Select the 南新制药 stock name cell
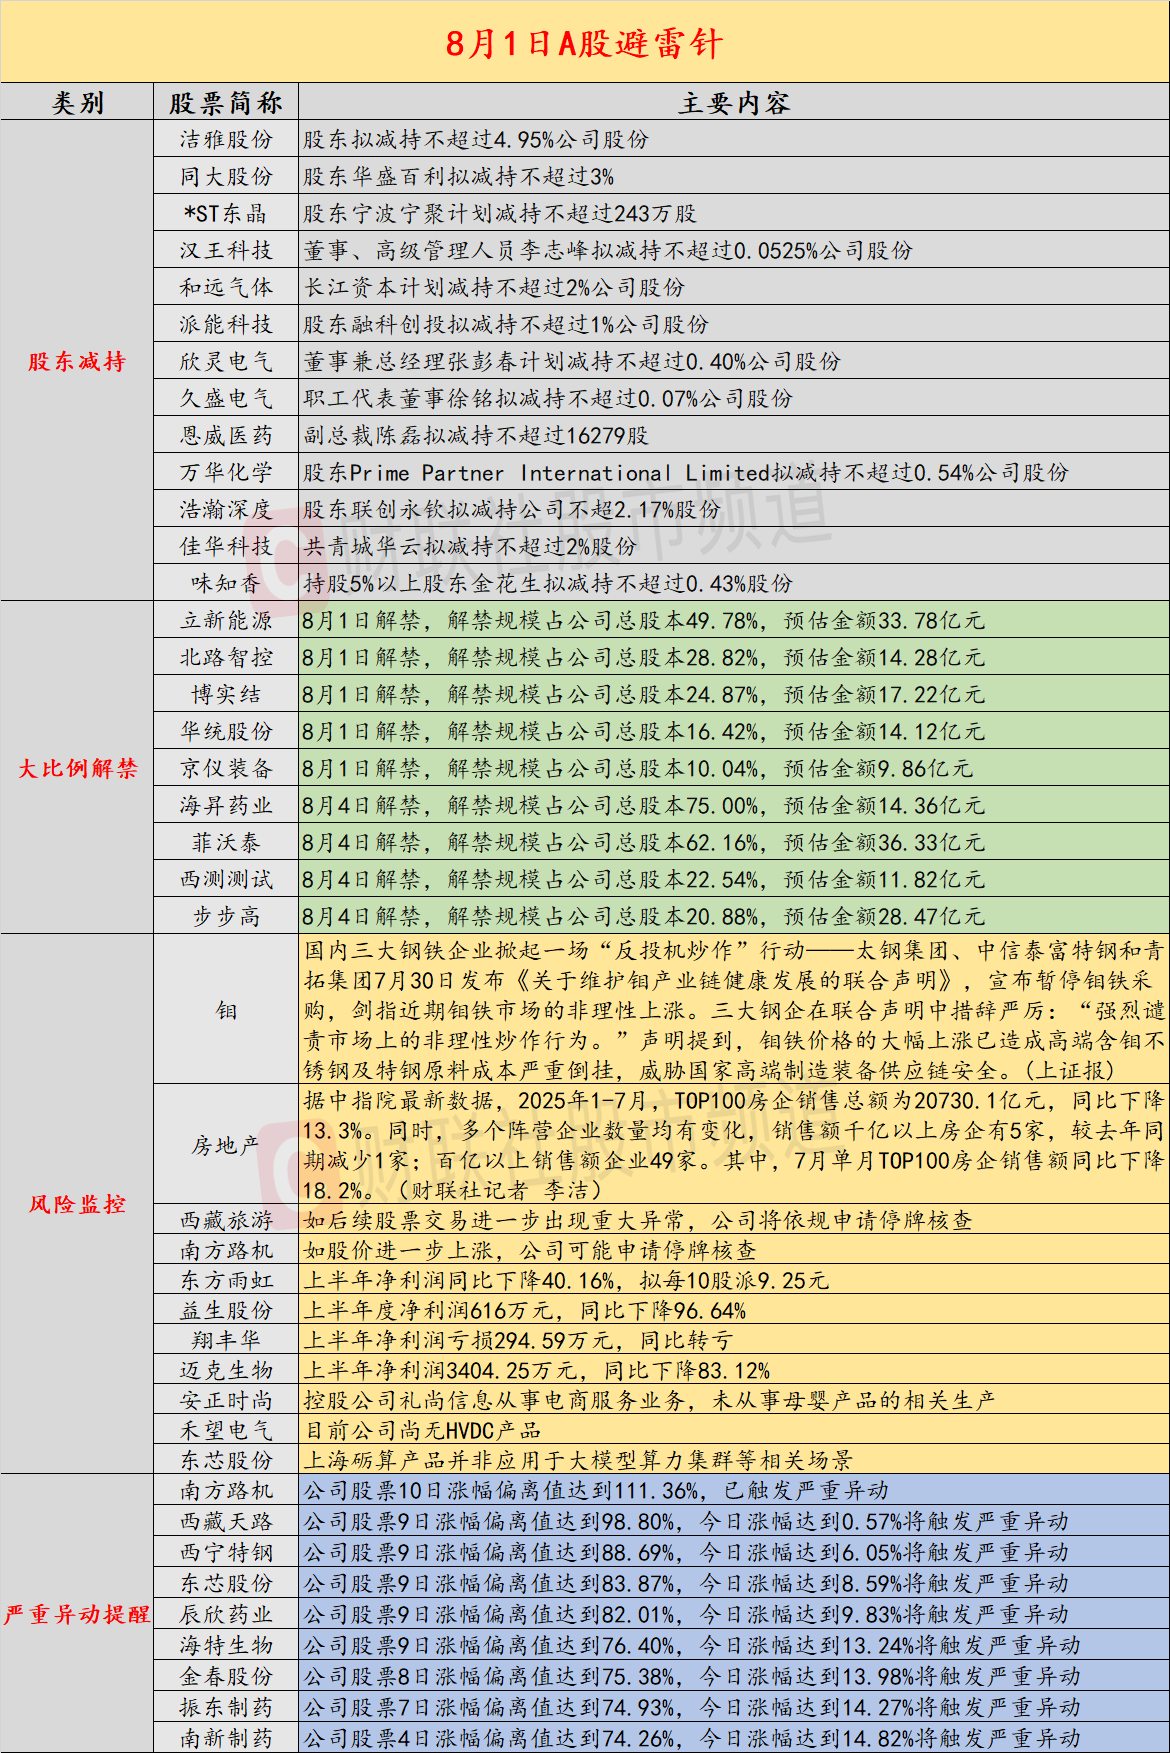The image size is (1170, 1753). (x=226, y=1738)
